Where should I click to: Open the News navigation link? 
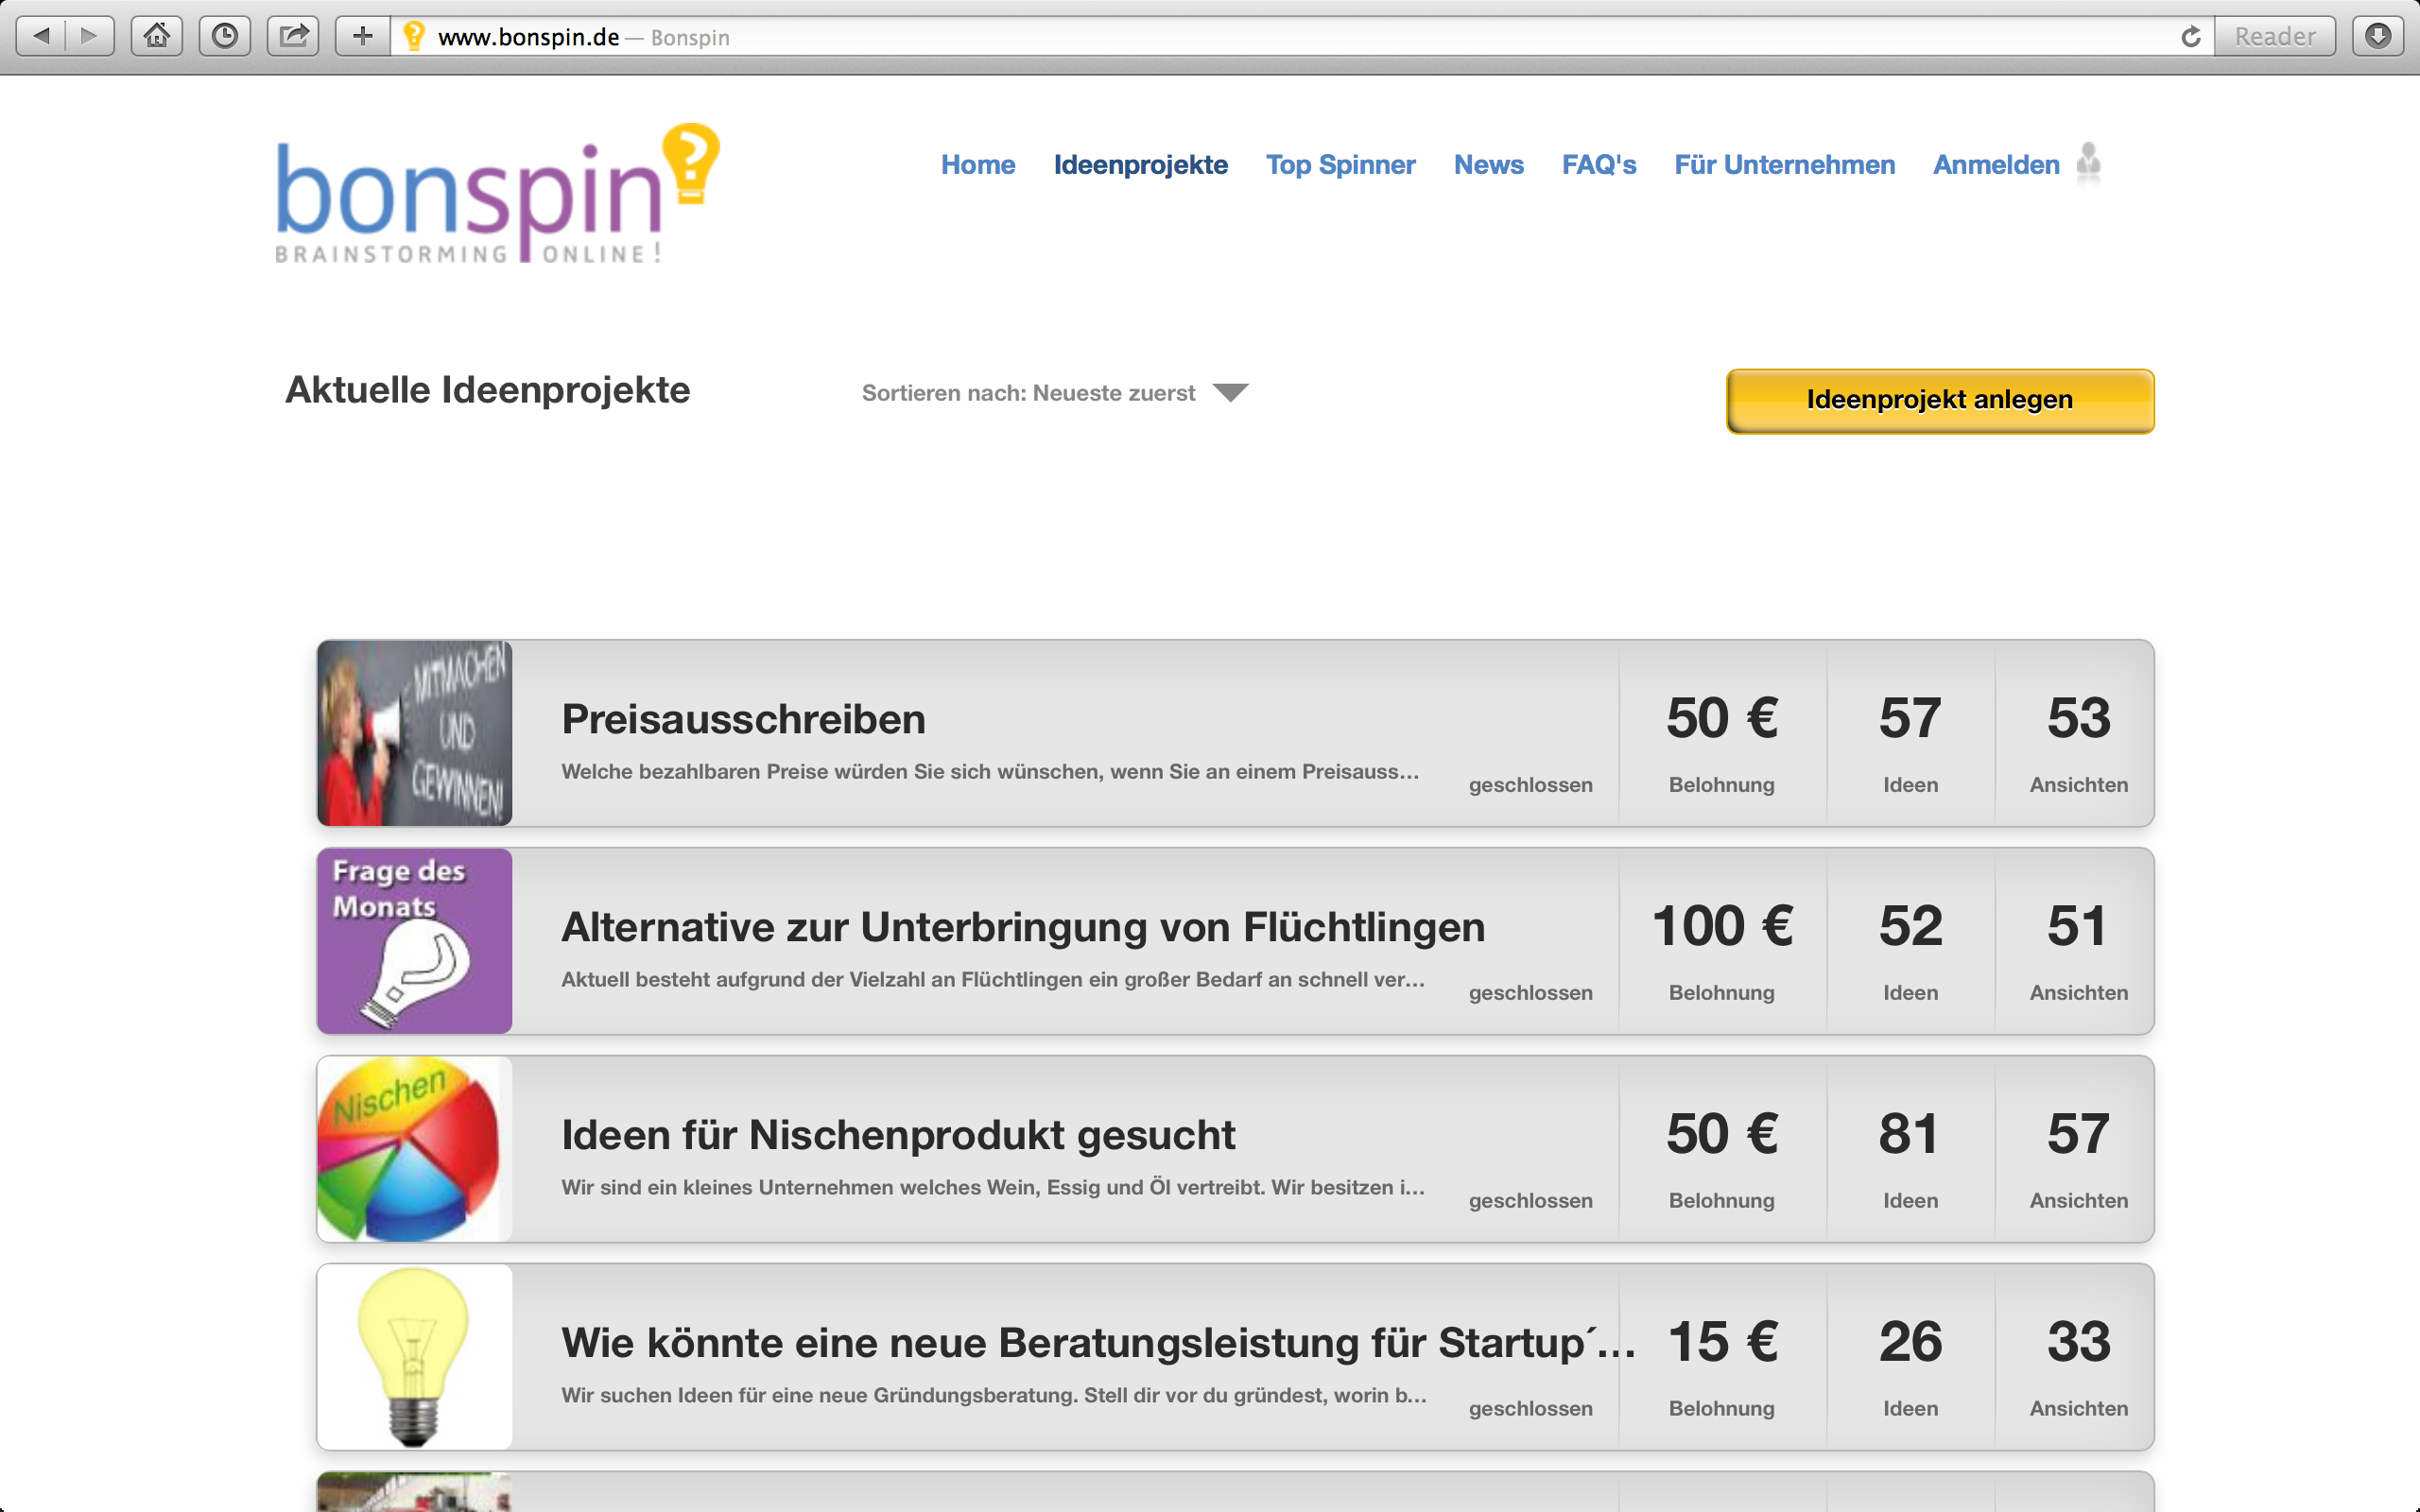pos(1488,165)
